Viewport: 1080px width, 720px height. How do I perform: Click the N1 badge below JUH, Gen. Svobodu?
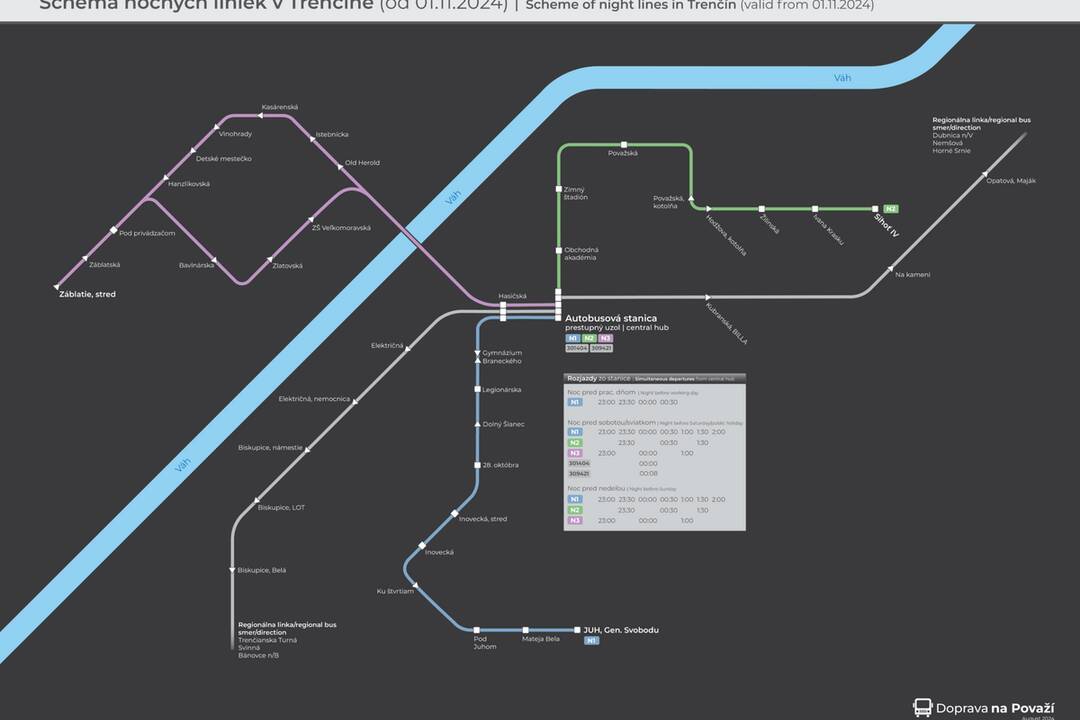[x=592, y=640]
